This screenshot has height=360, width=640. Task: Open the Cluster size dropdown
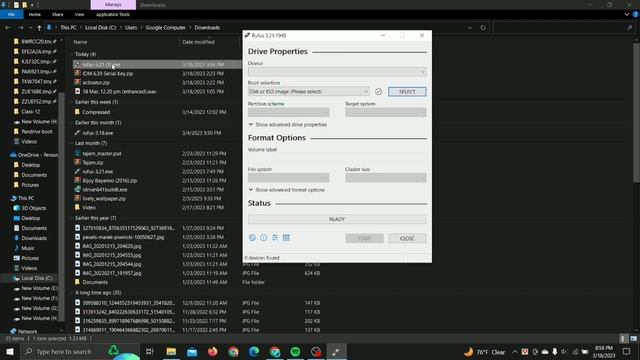coord(386,178)
